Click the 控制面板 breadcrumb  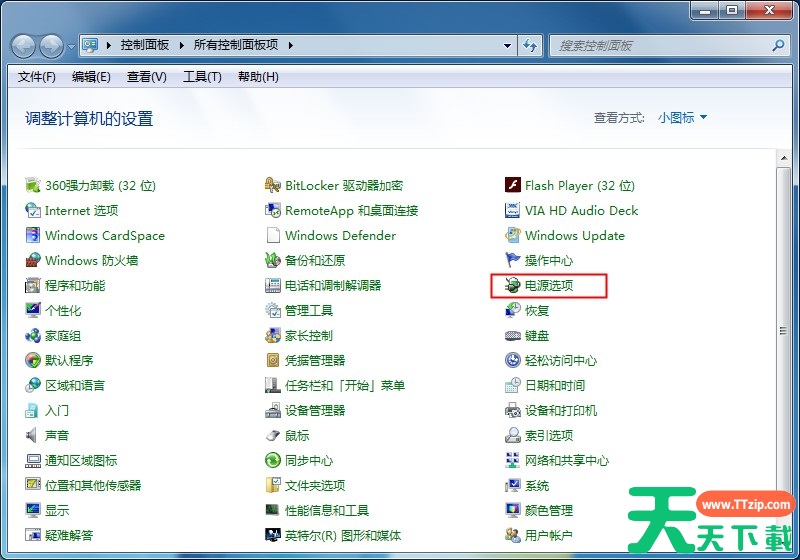(145, 45)
